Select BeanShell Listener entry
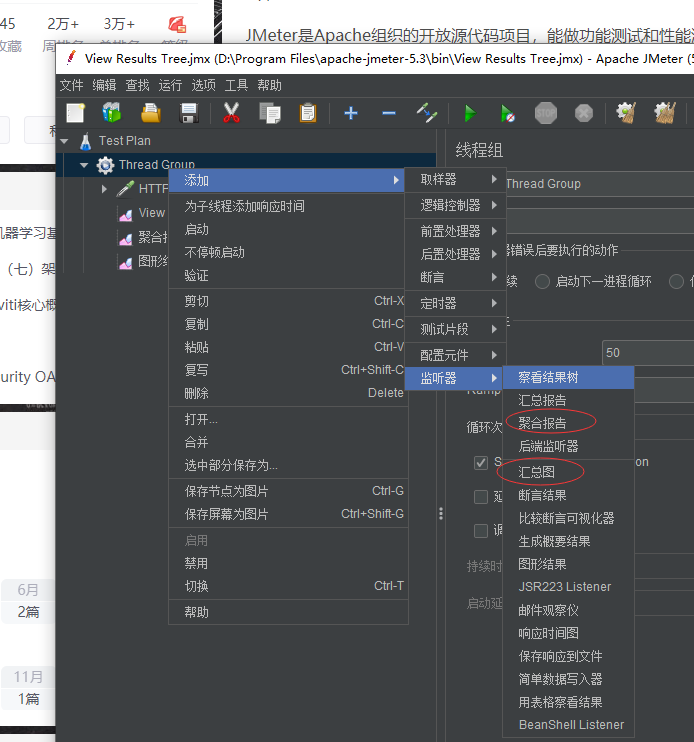The width and height of the screenshot is (694, 742). [568, 725]
